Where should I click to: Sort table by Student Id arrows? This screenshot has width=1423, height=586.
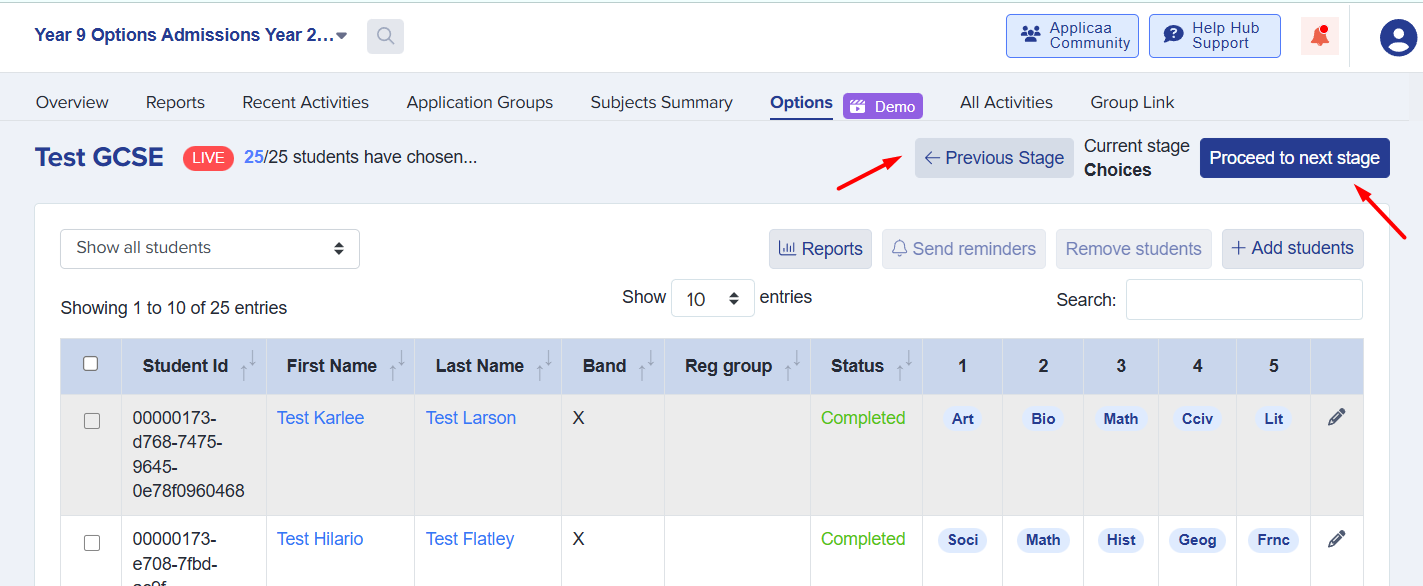pyautogui.click(x=247, y=366)
